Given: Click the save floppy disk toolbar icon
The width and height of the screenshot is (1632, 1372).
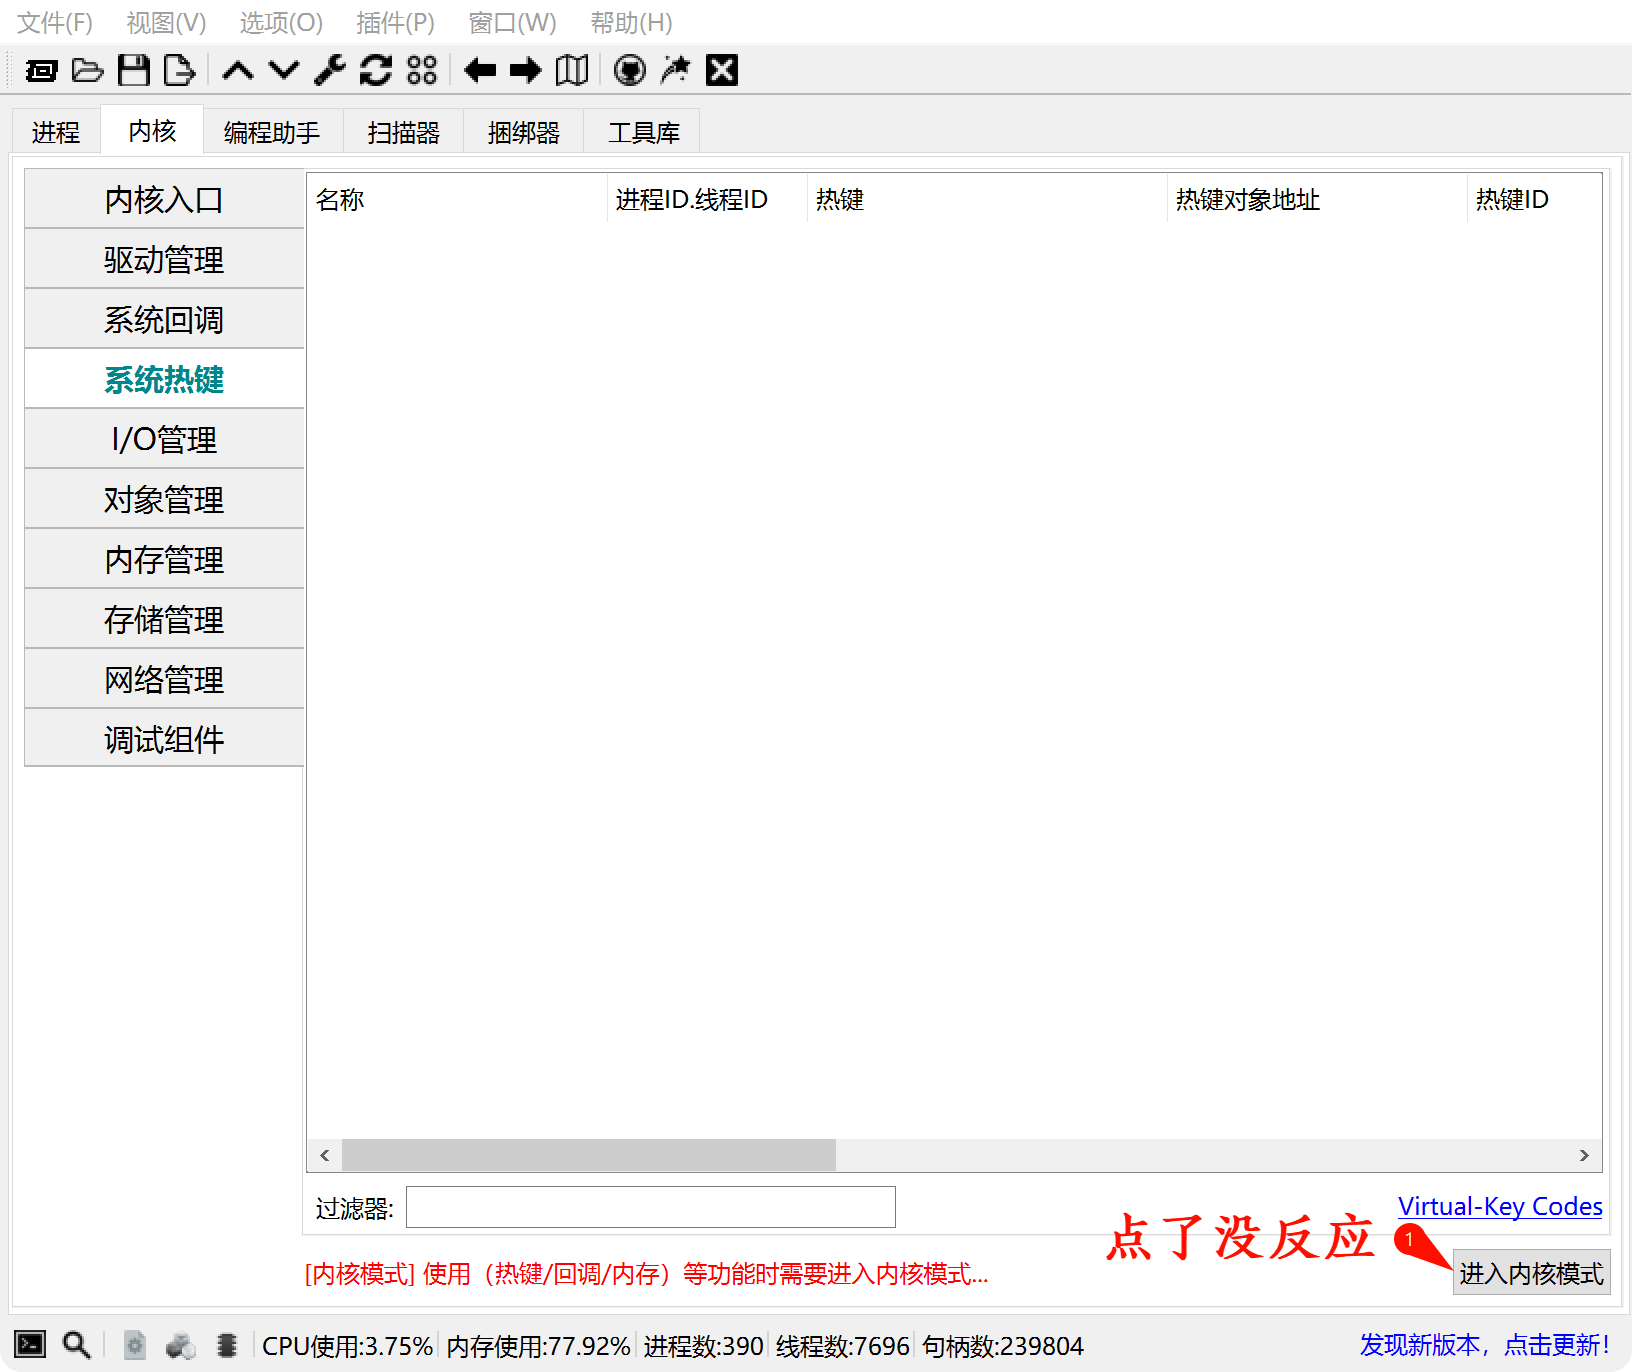Looking at the screenshot, I should (x=133, y=70).
